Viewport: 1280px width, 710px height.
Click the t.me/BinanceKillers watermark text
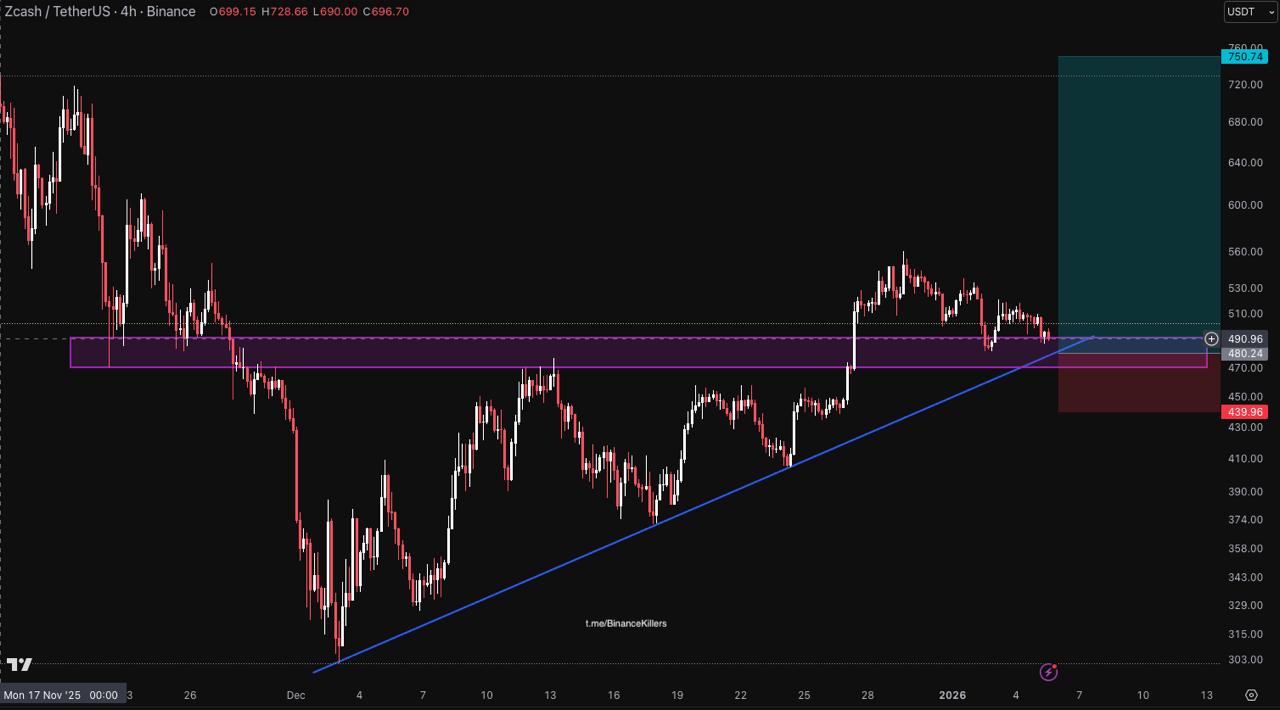(x=626, y=624)
